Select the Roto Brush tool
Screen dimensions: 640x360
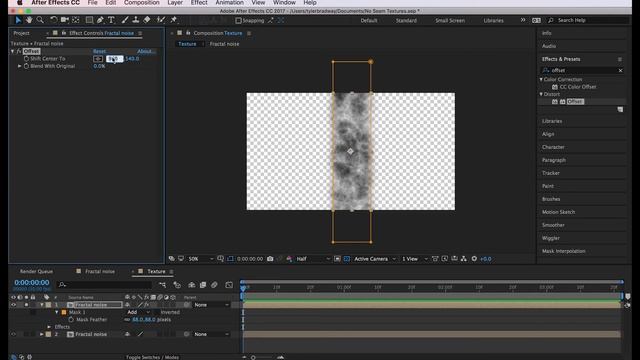point(161,20)
